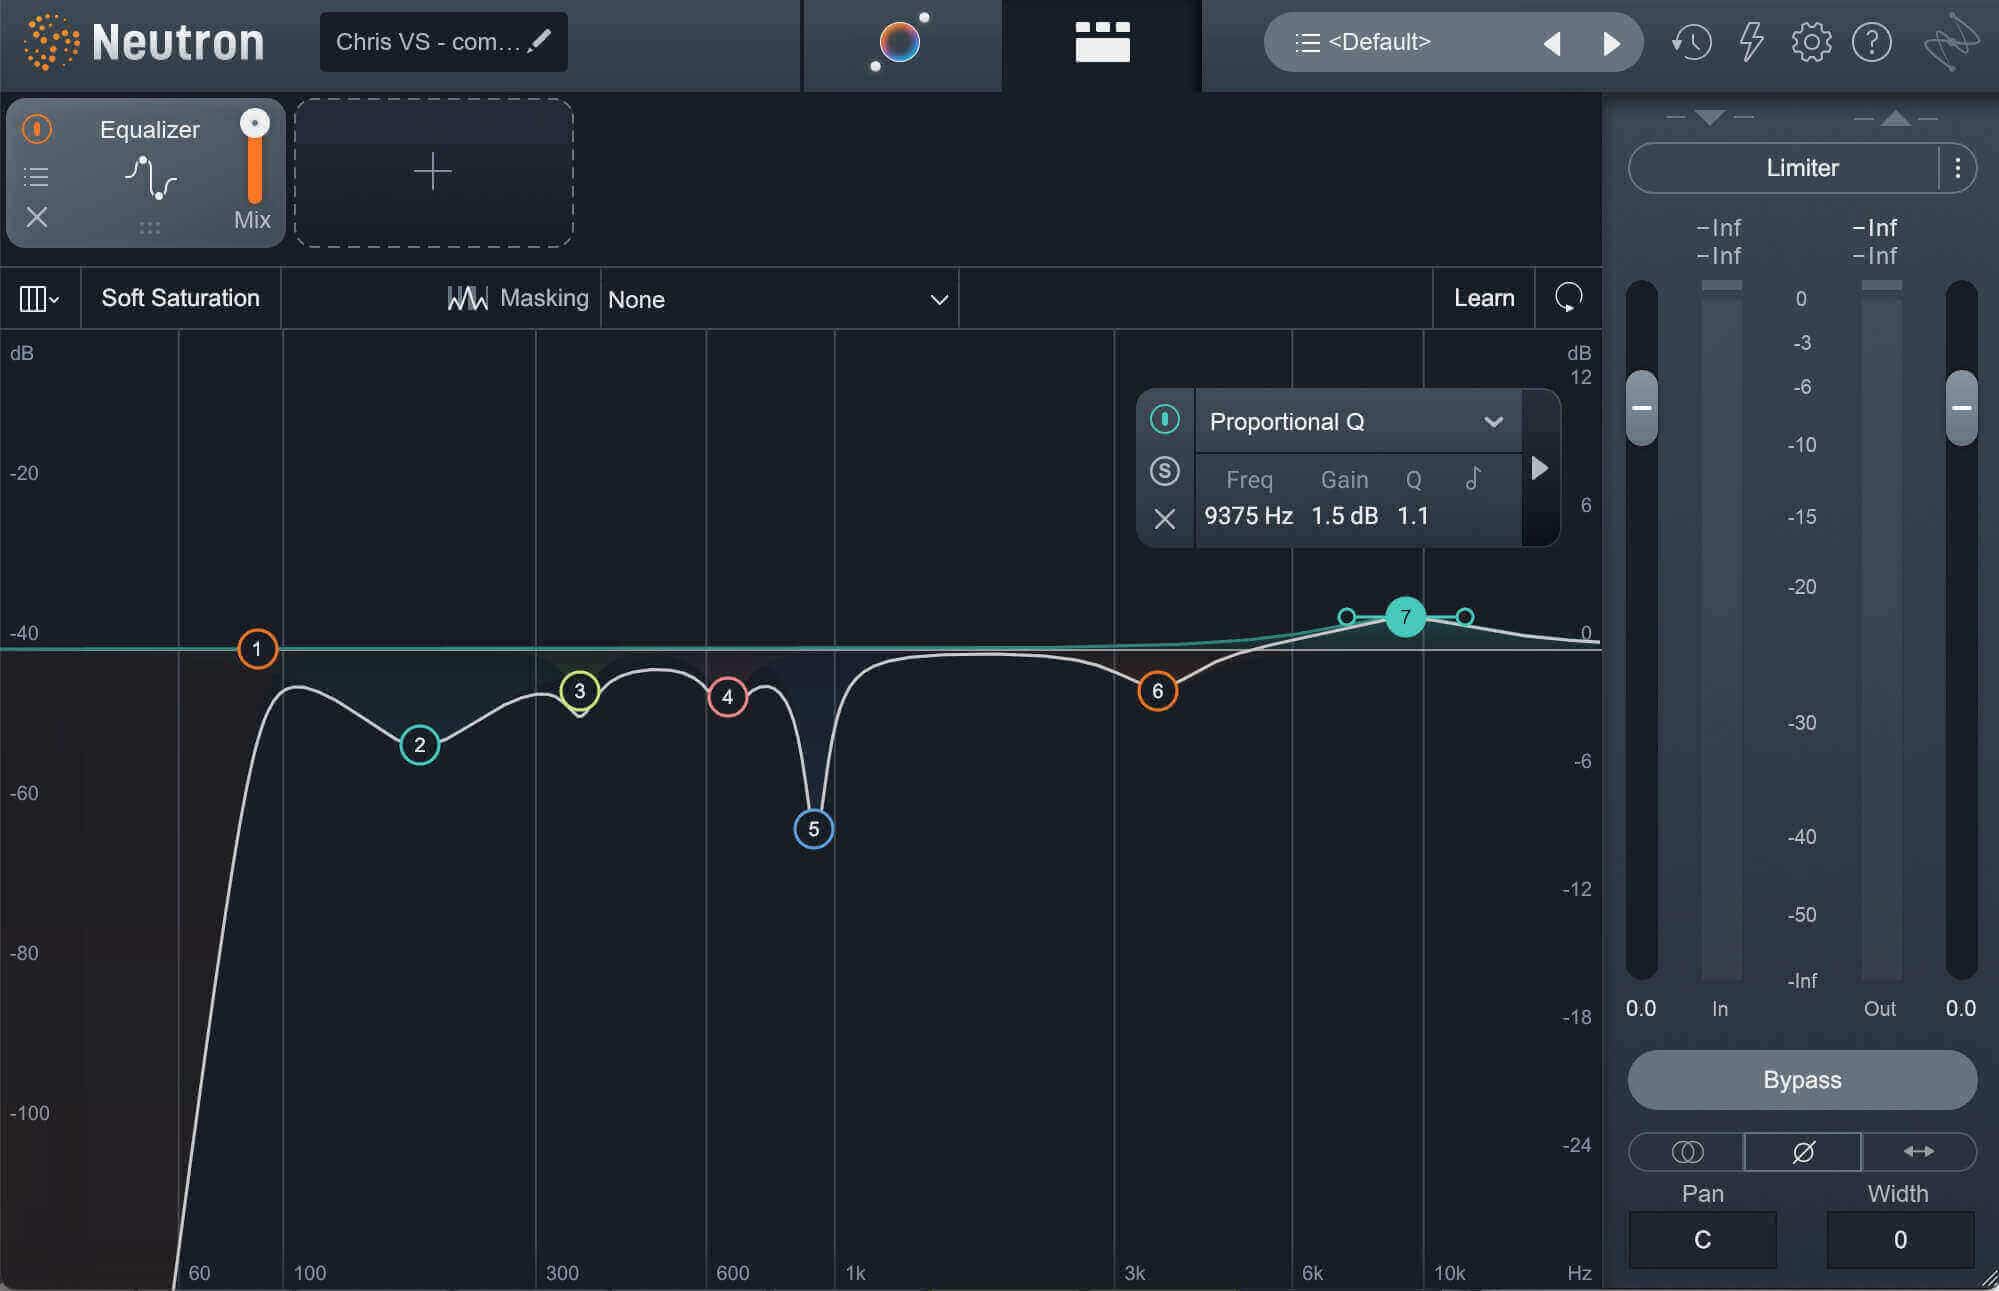This screenshot has width=1999, height=1291.
Task: Toggle band 7 power button
Action: [1164, 419]
